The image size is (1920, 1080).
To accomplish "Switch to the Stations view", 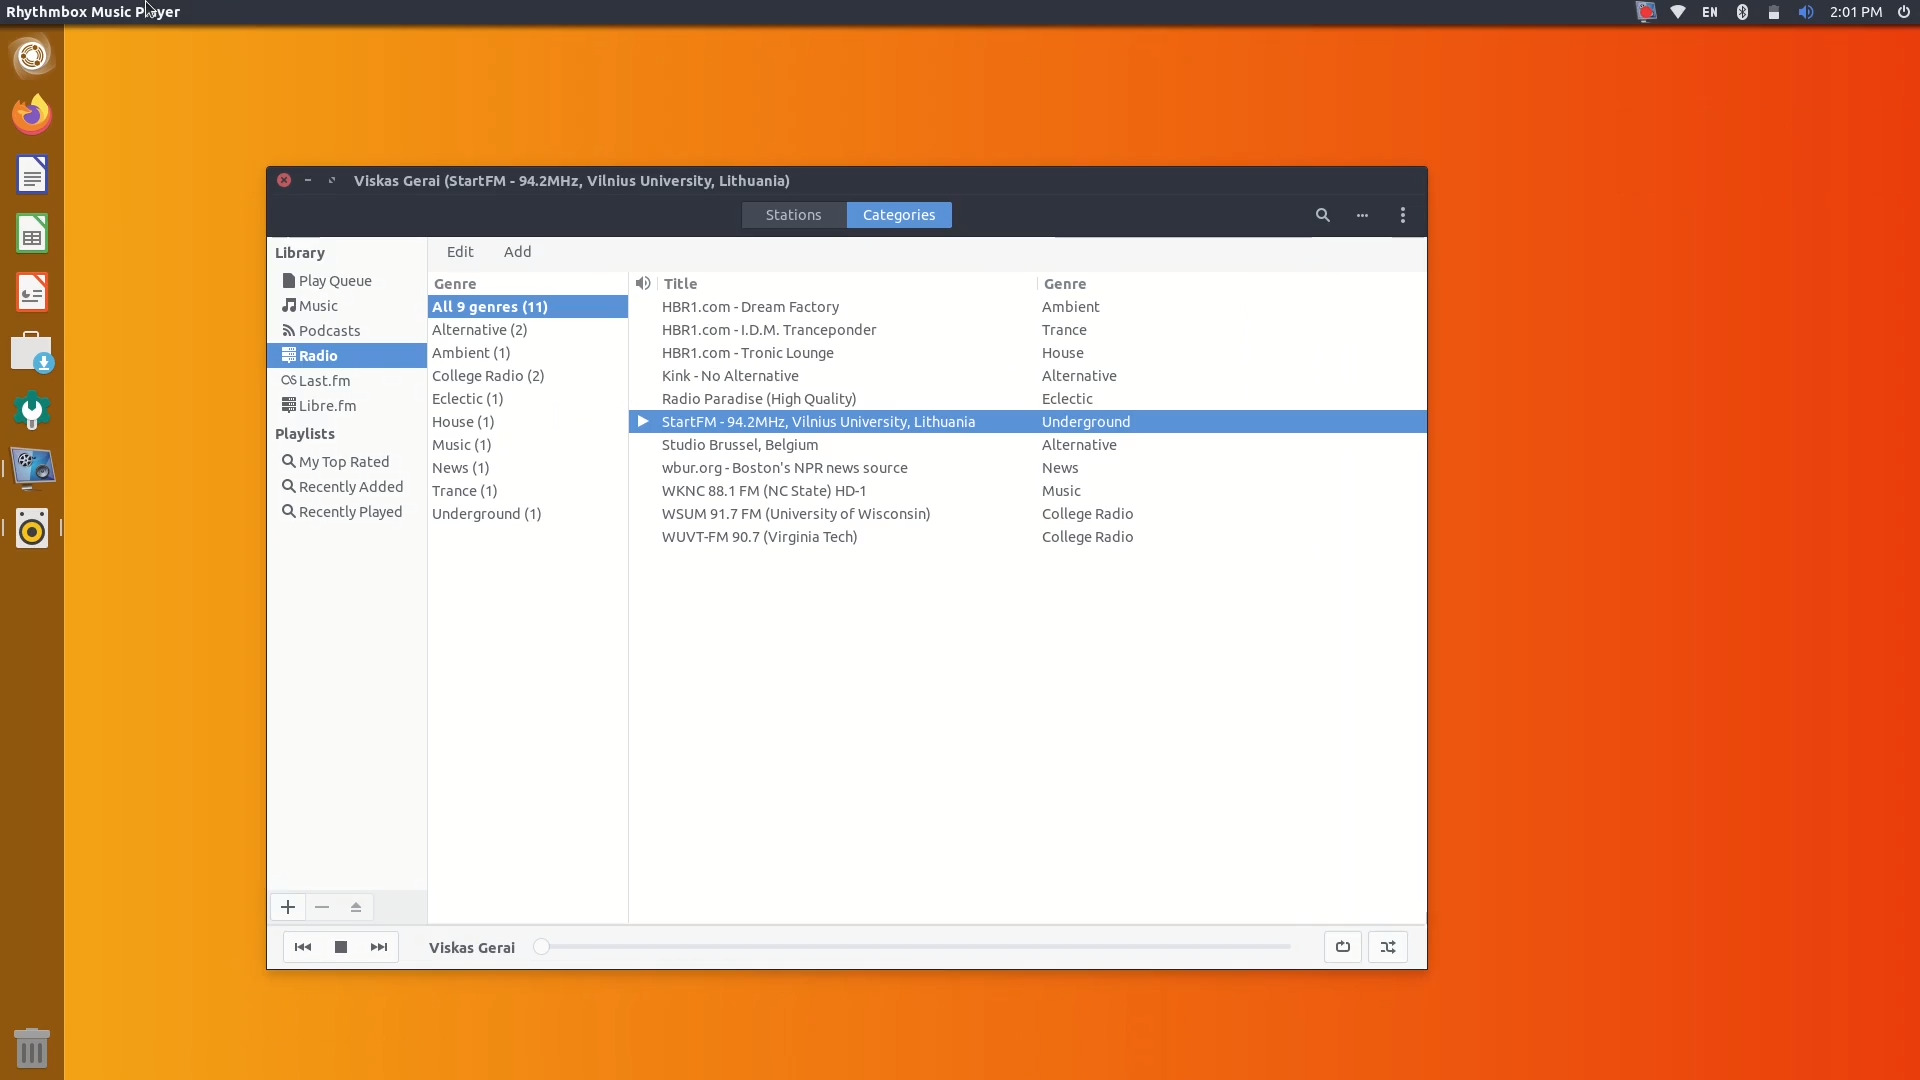I will click(793, 215).
